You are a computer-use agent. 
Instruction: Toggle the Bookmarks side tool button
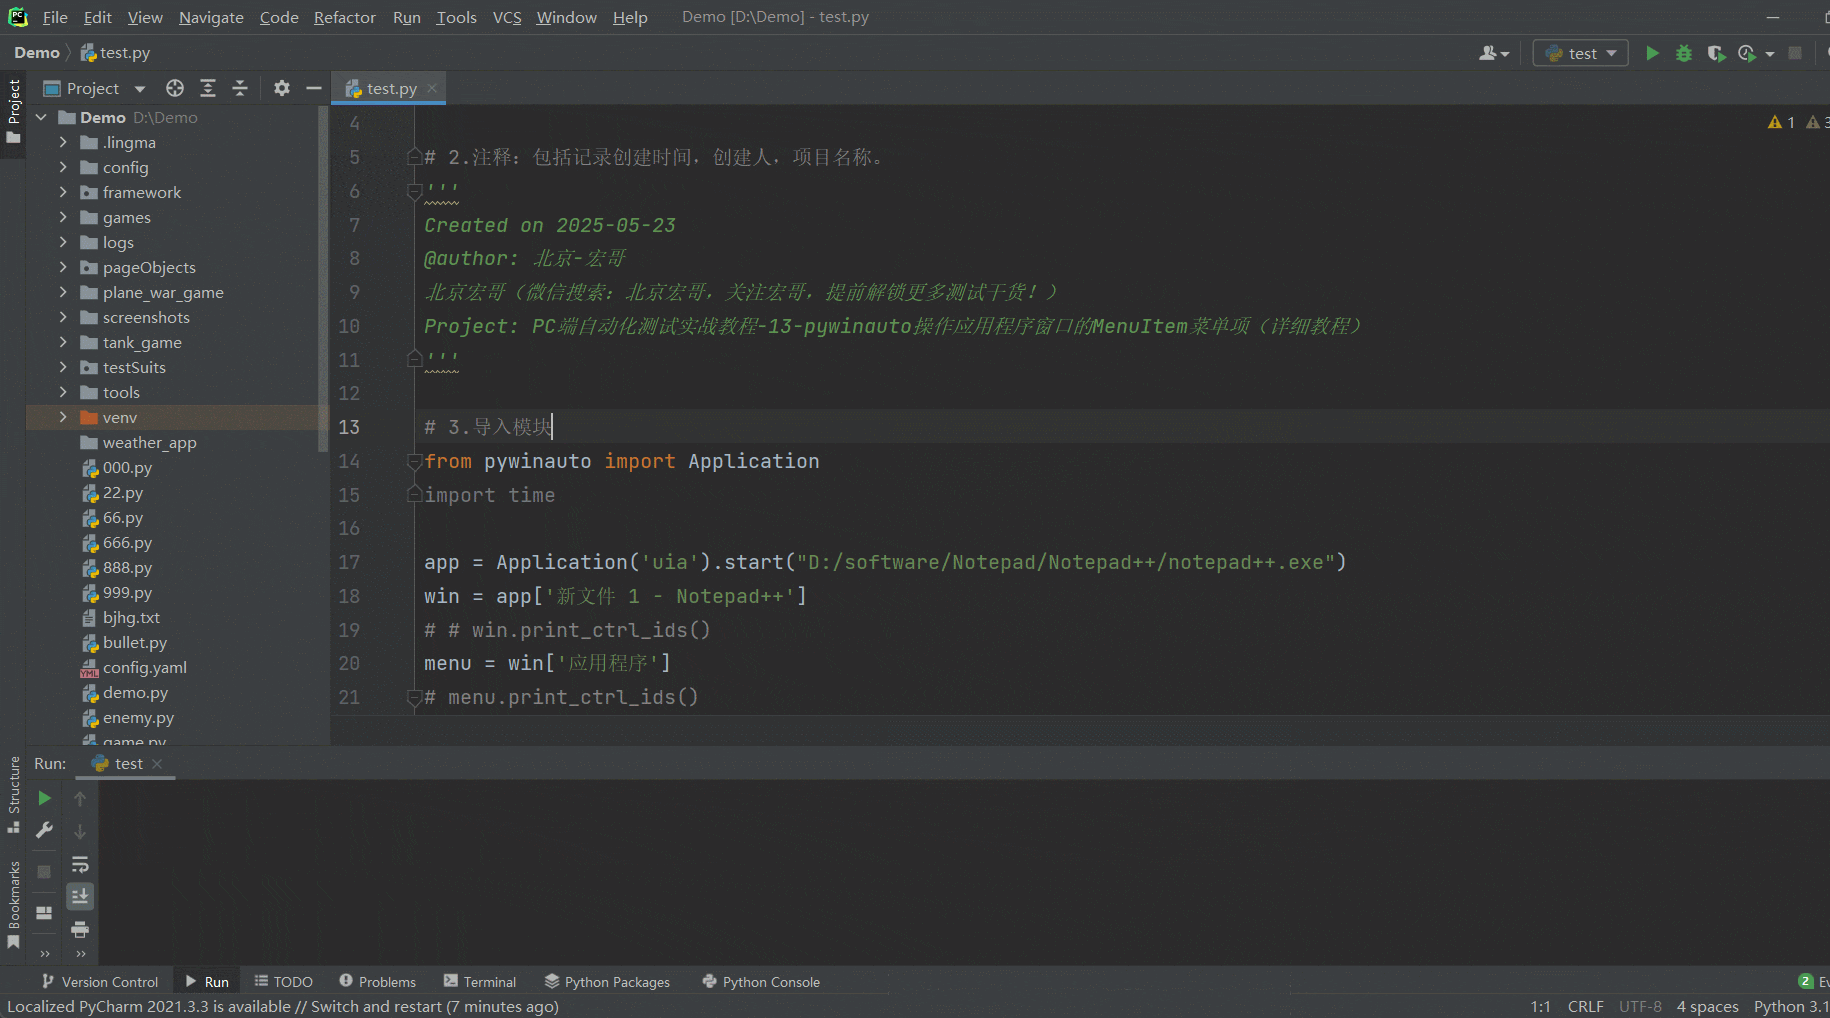(13, 905)
